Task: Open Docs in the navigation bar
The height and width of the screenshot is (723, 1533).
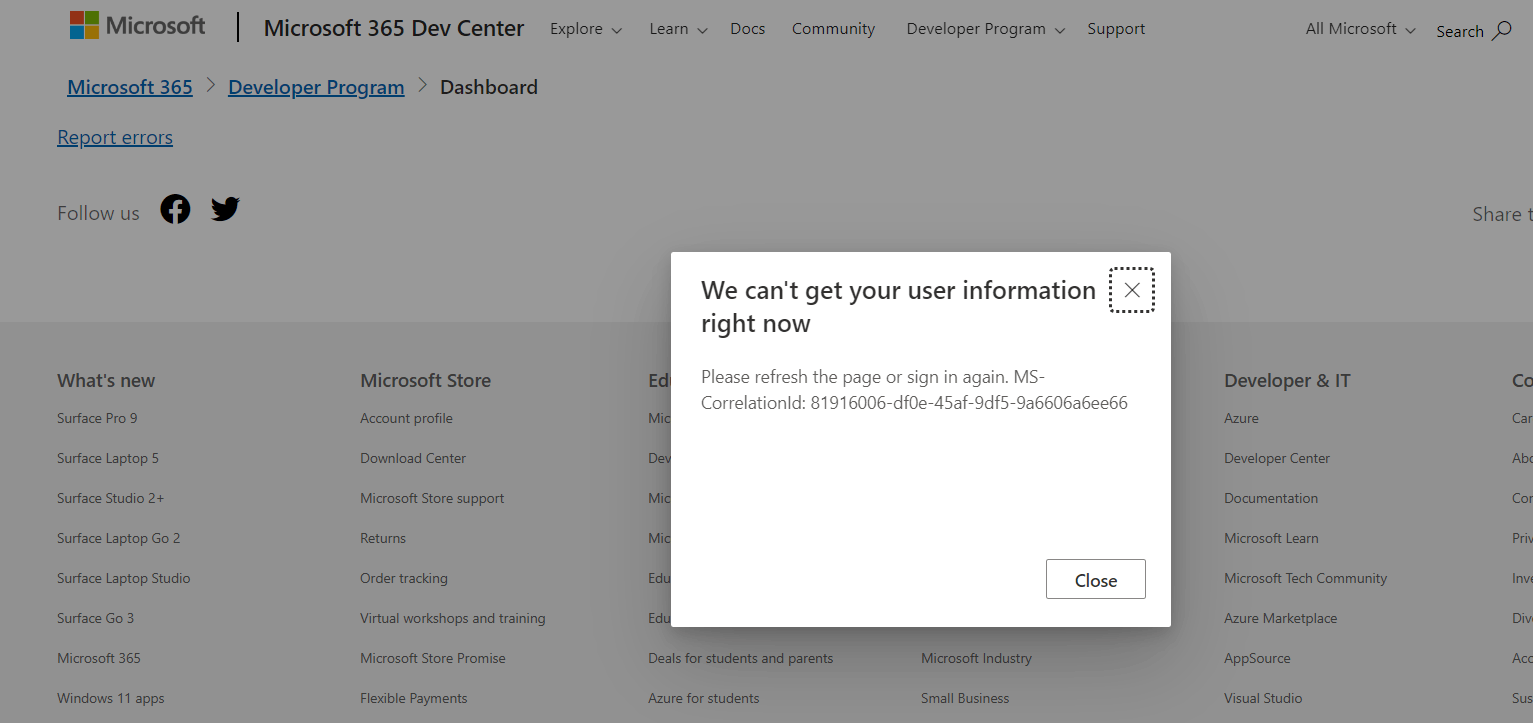Action: tap(748, 29)
